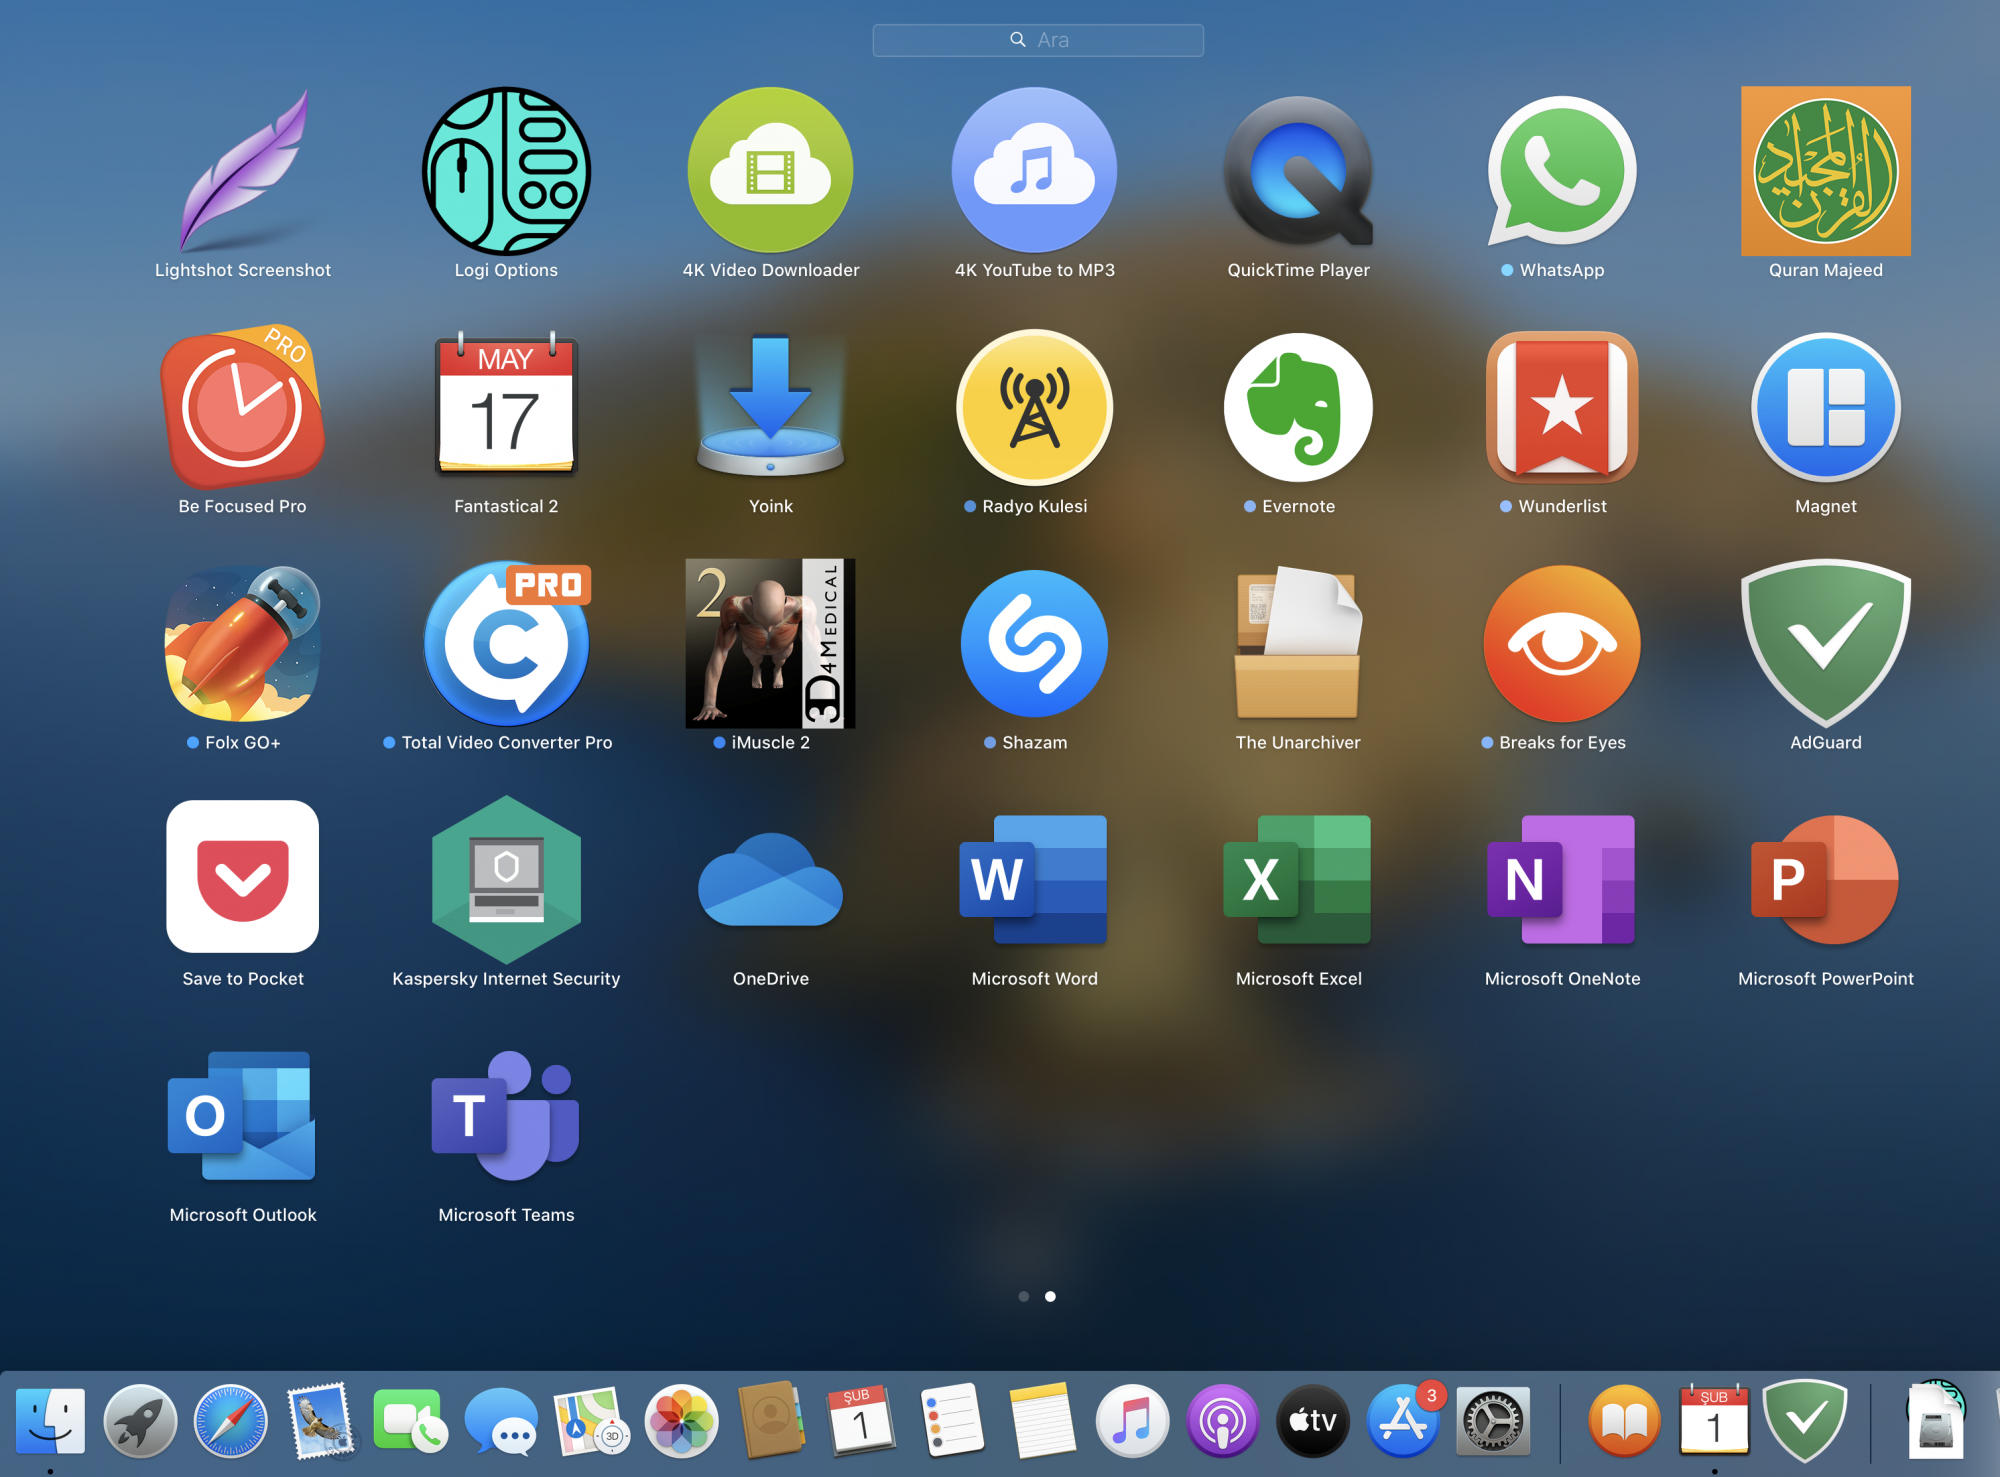Screen dimensions: 2000x1477
Task: Open Messages from the Dock
Action: (501, 1421)
